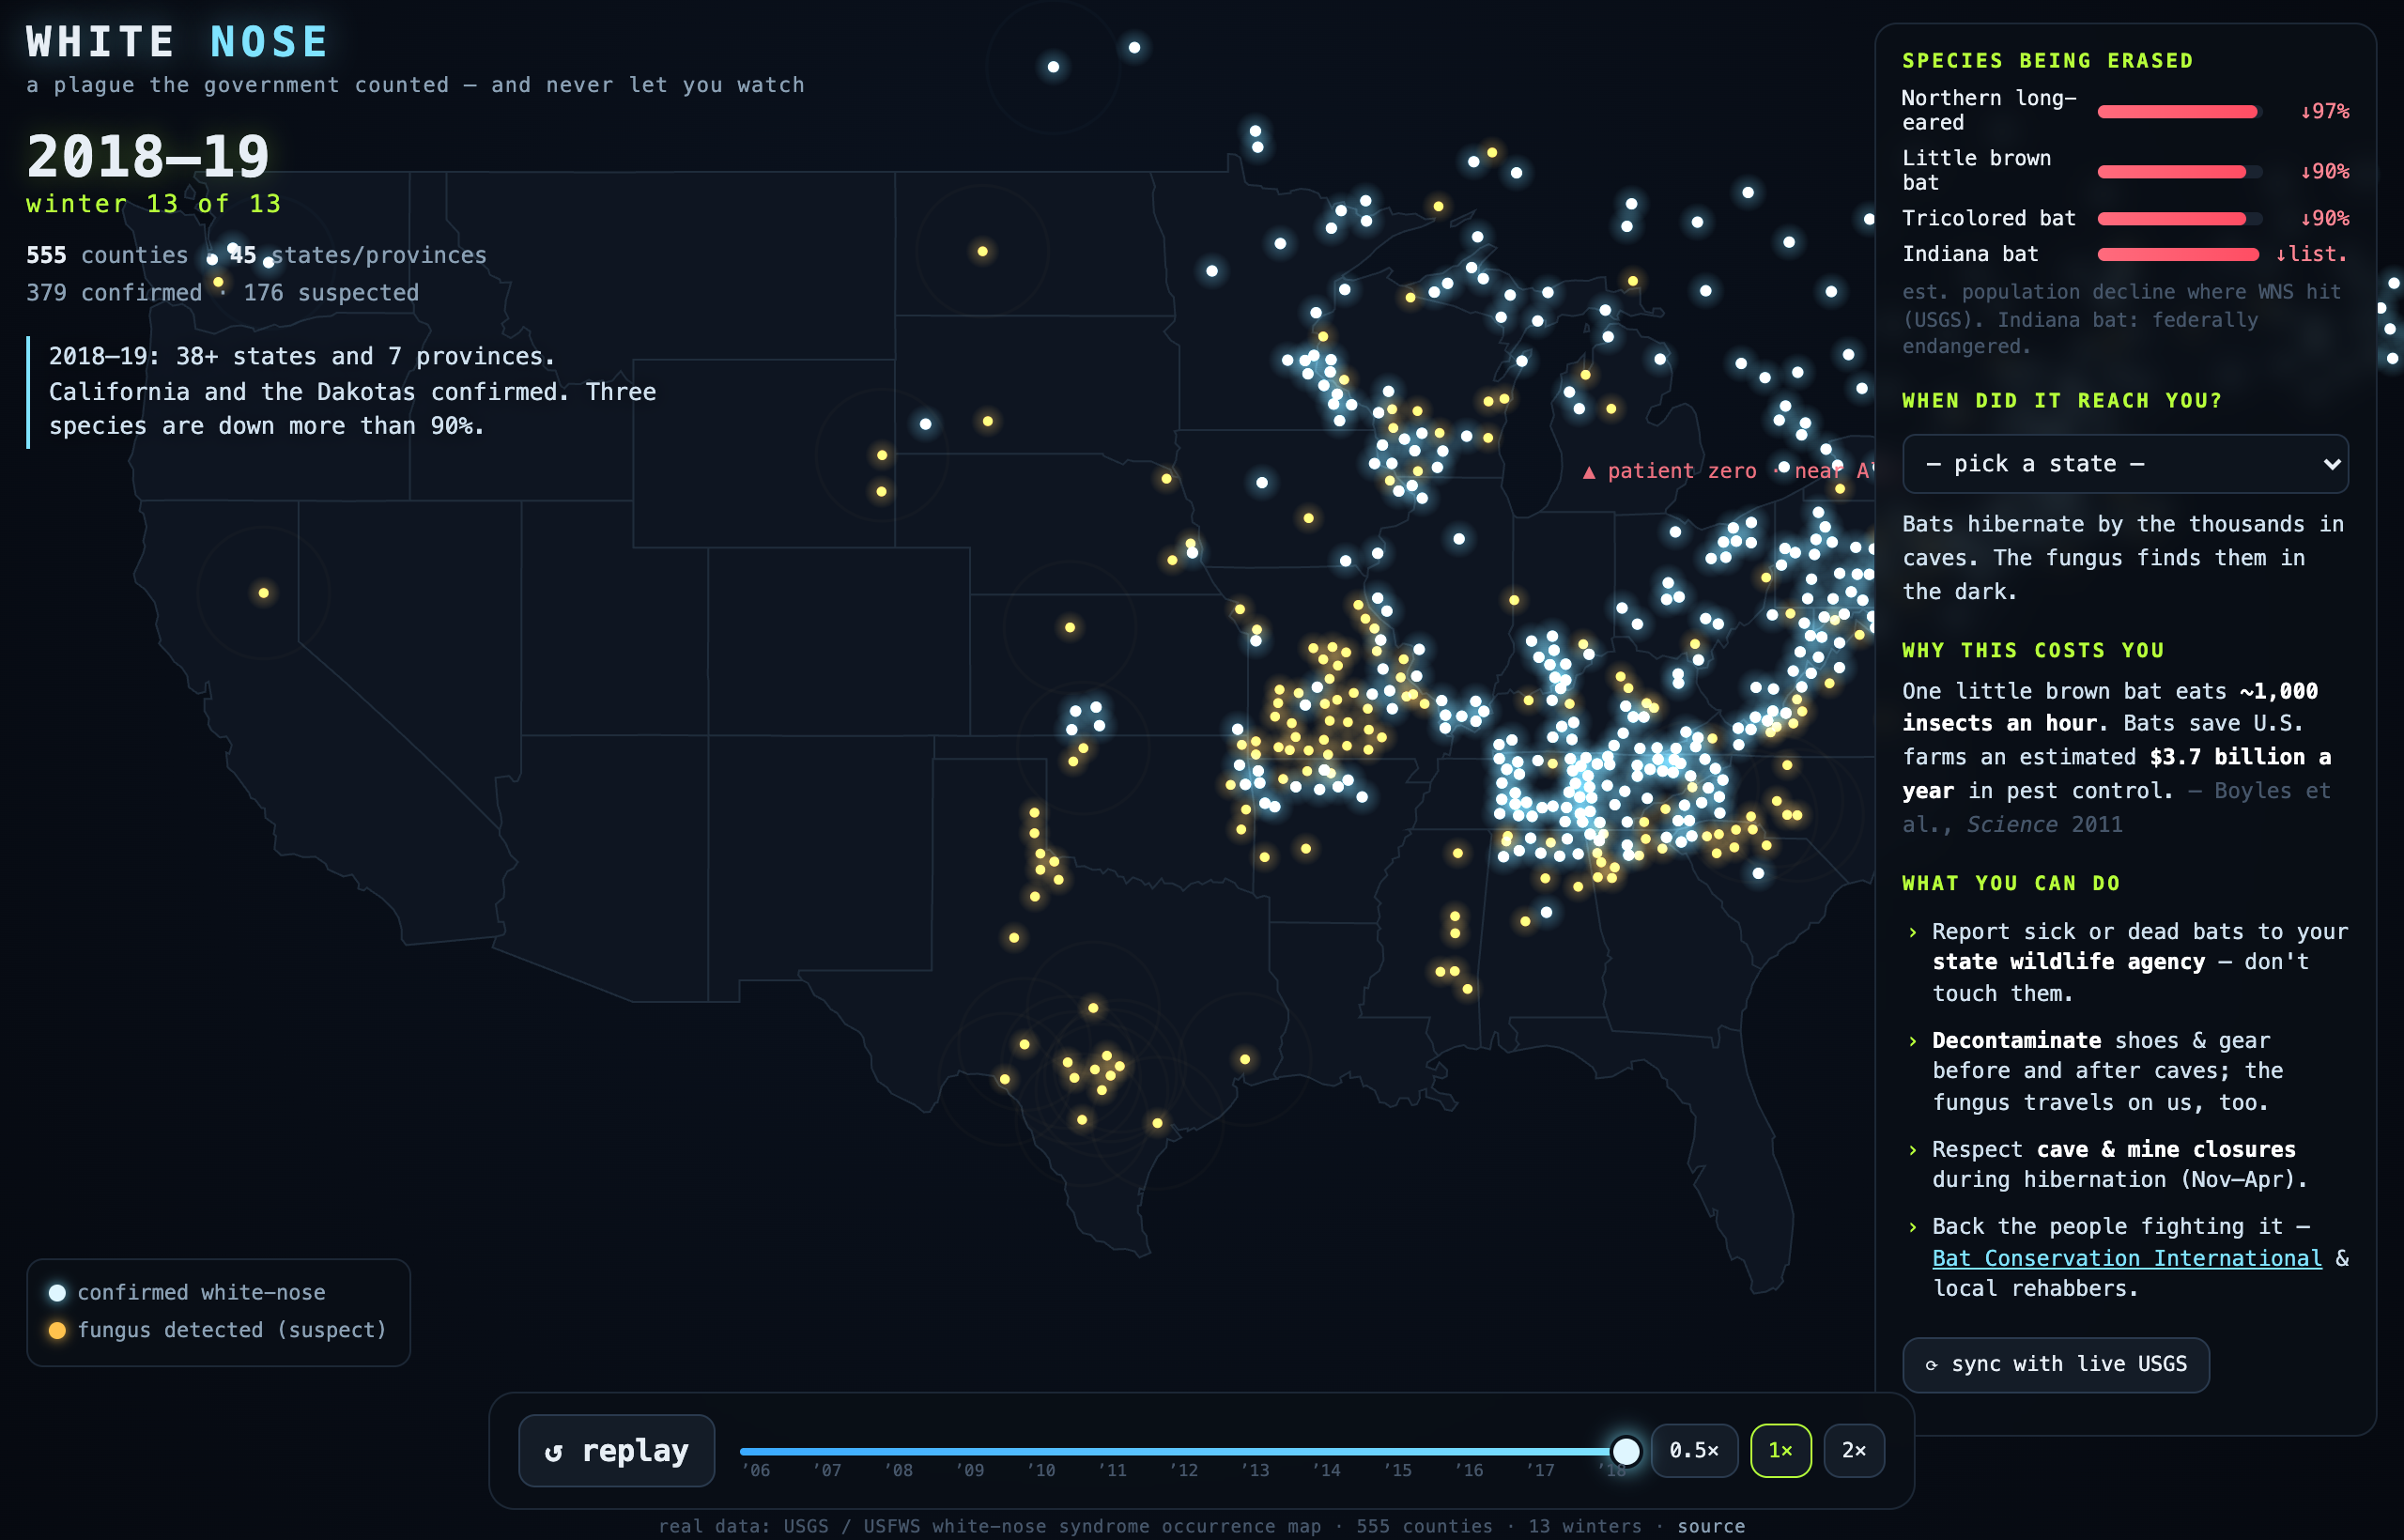Jump to the '17 timeline tick
This screenshot has height=1540, width=2404.
1540,1470
